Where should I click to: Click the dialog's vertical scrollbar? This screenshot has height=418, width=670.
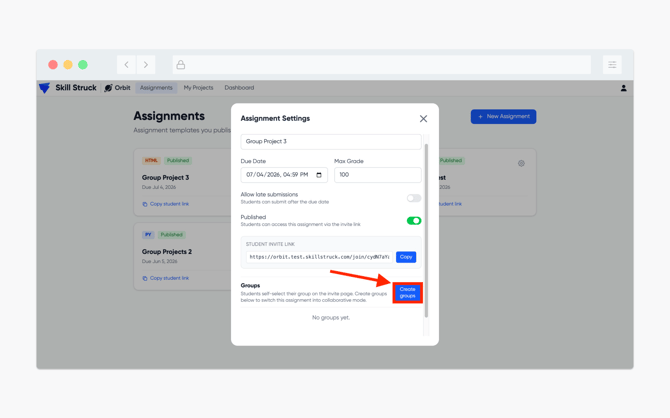426,231
